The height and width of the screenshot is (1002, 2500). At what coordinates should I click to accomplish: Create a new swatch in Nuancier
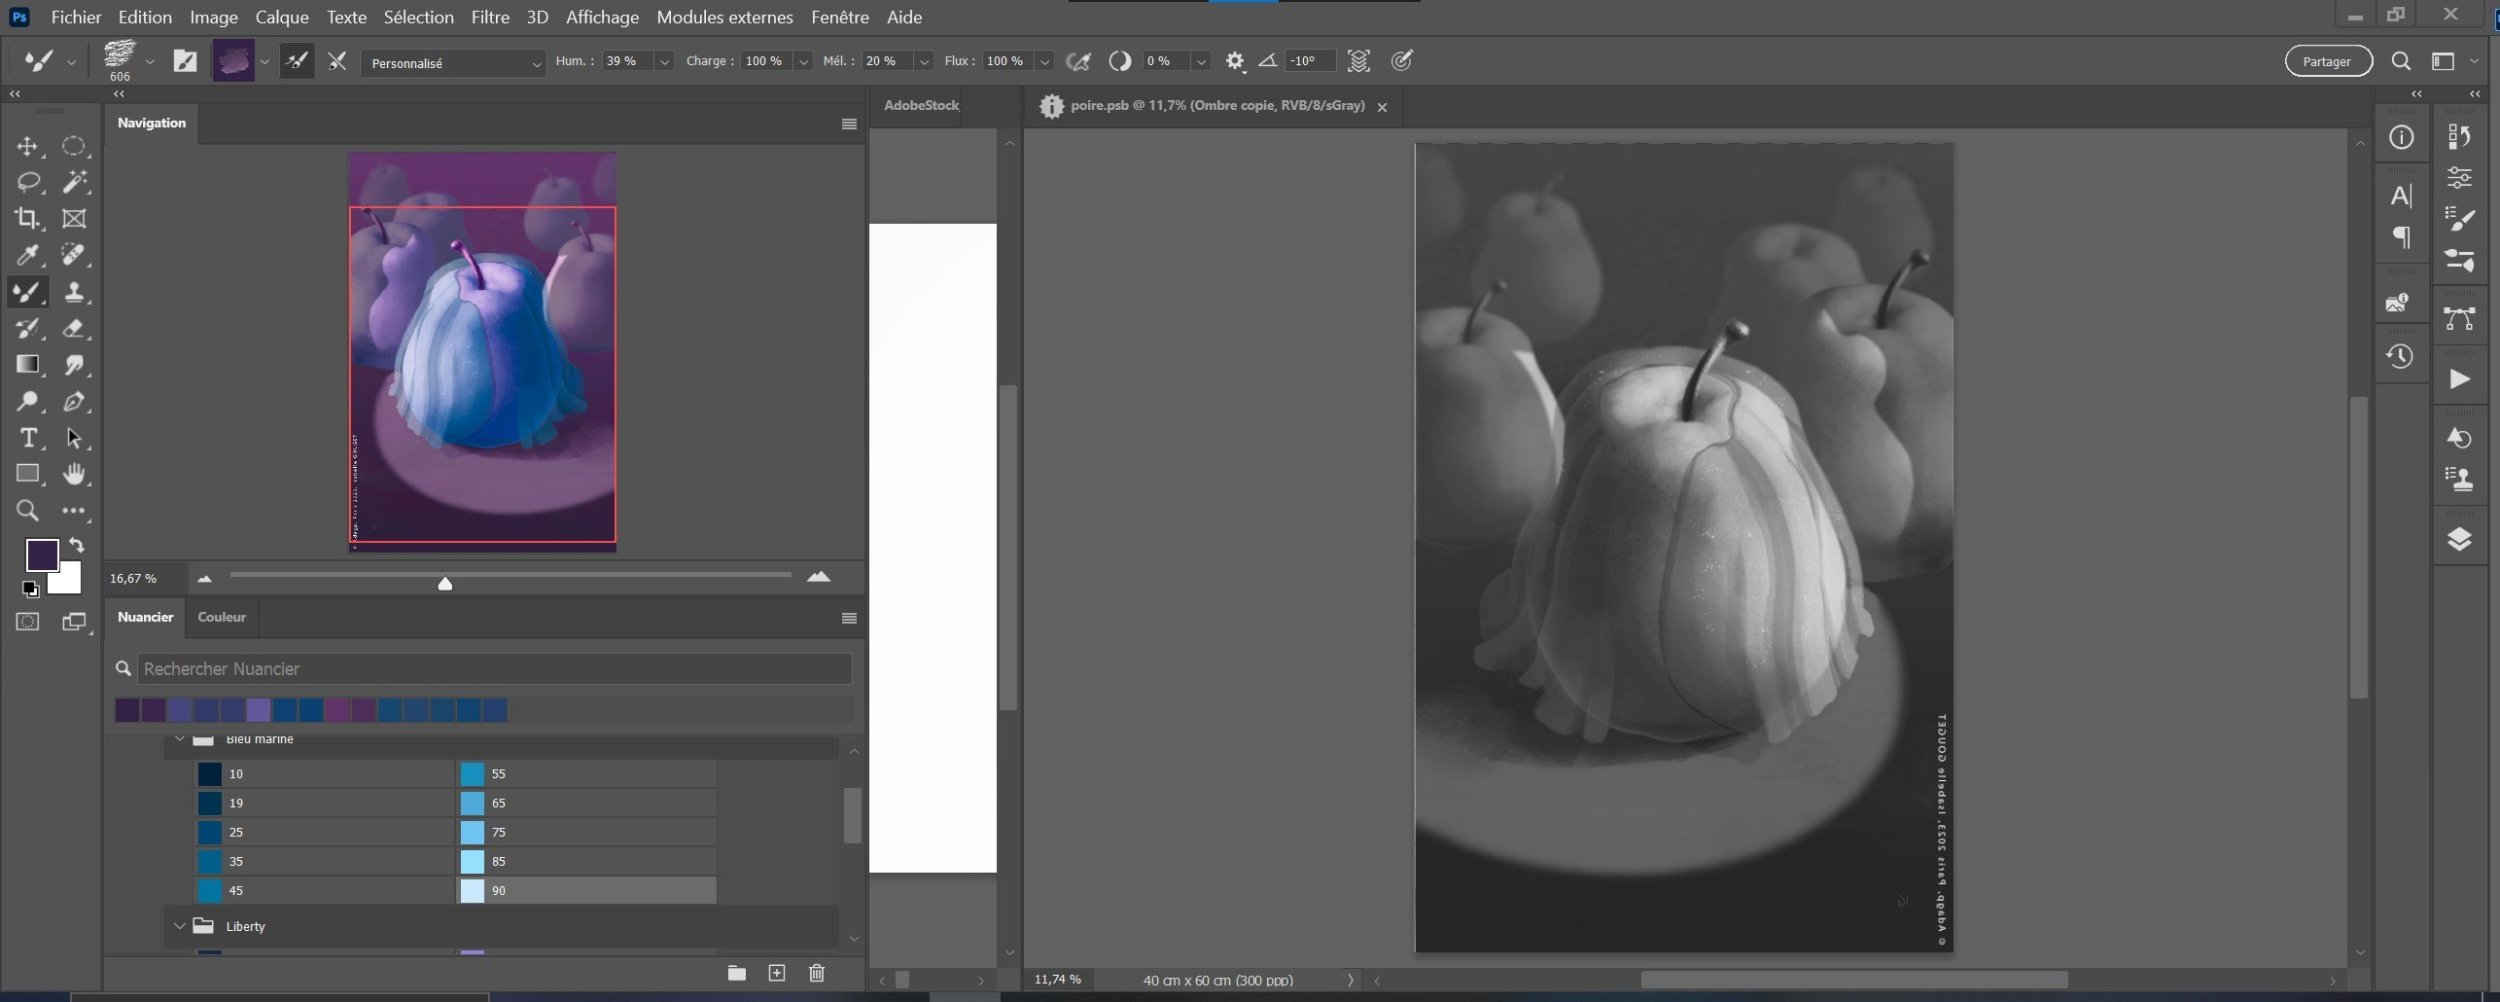click(777, 973)
